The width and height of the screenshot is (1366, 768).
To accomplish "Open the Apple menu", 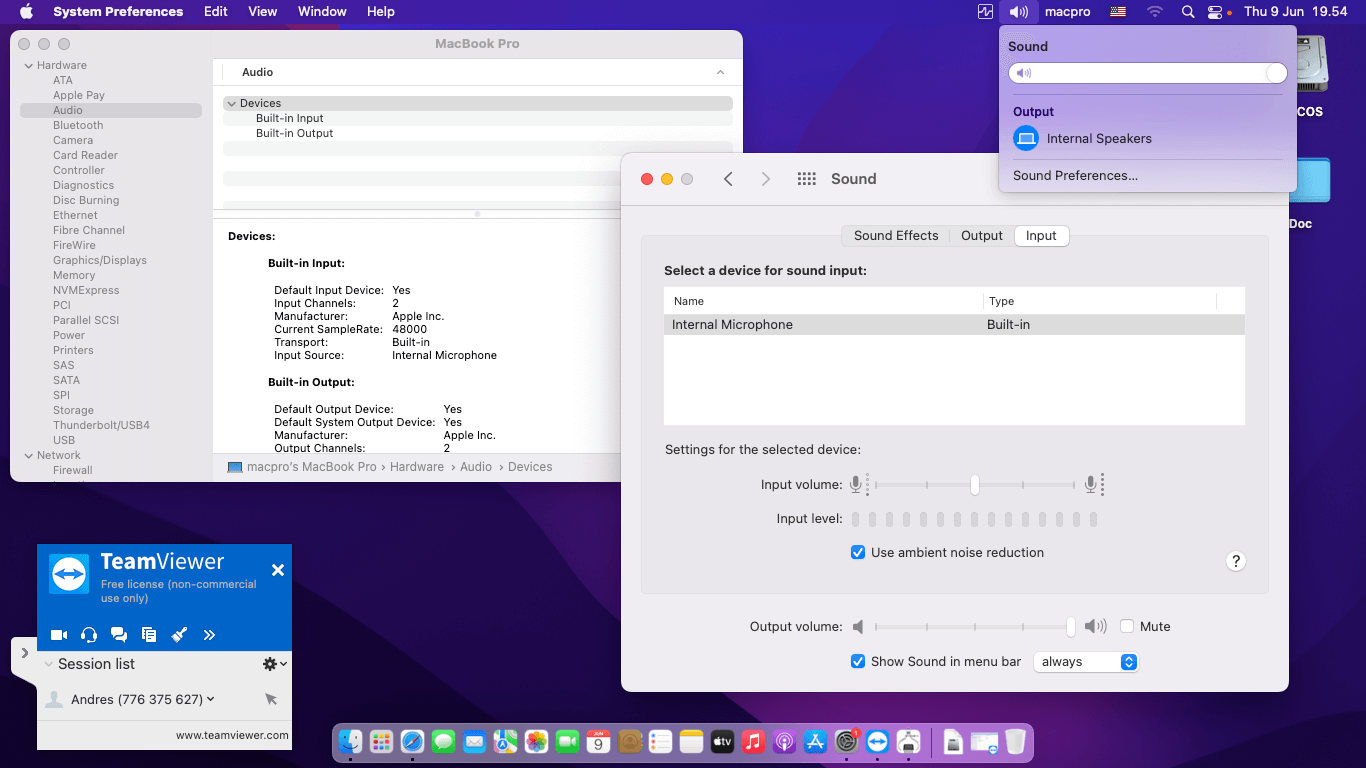I will (x=26, y=12).
